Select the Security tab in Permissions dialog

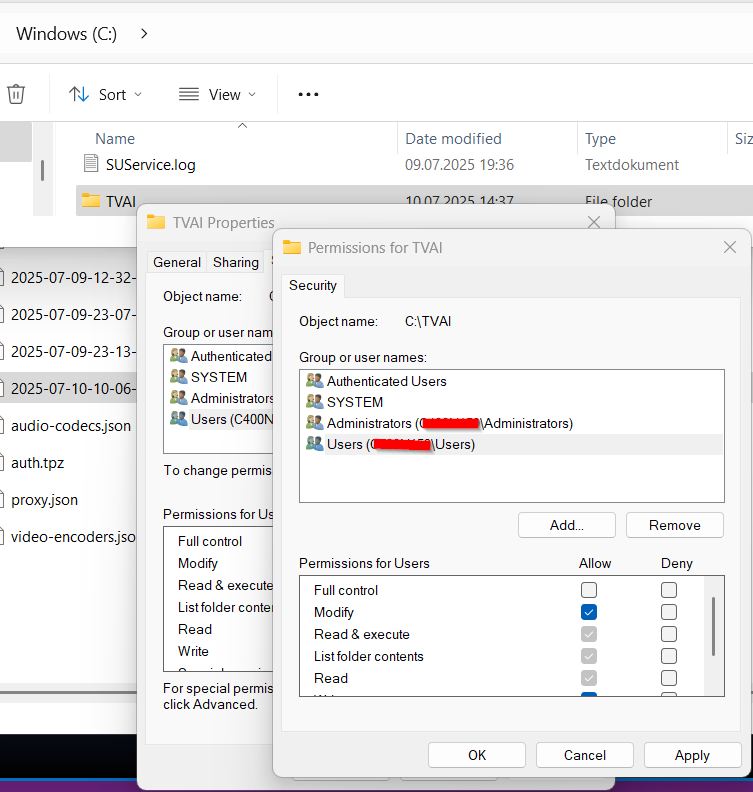click(313, 285)
